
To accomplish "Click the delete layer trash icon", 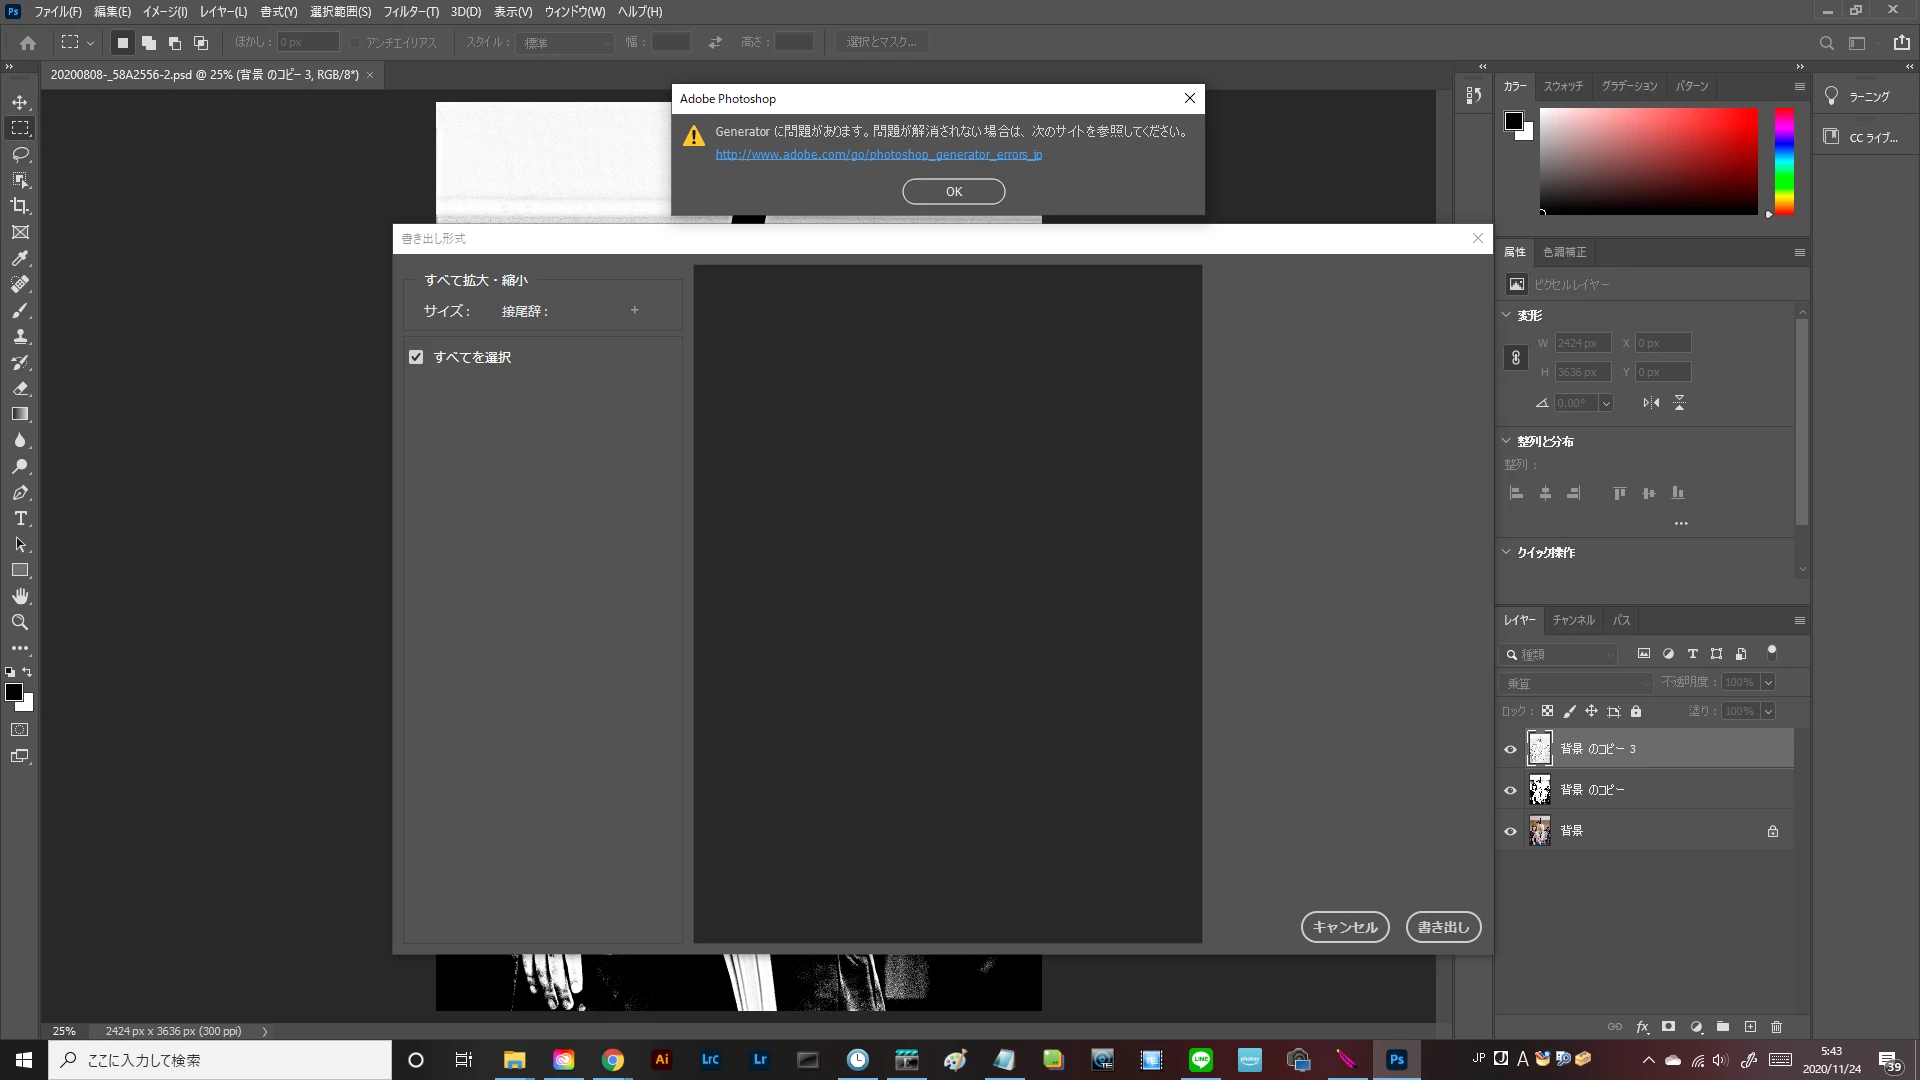I will (1776, 1027).
